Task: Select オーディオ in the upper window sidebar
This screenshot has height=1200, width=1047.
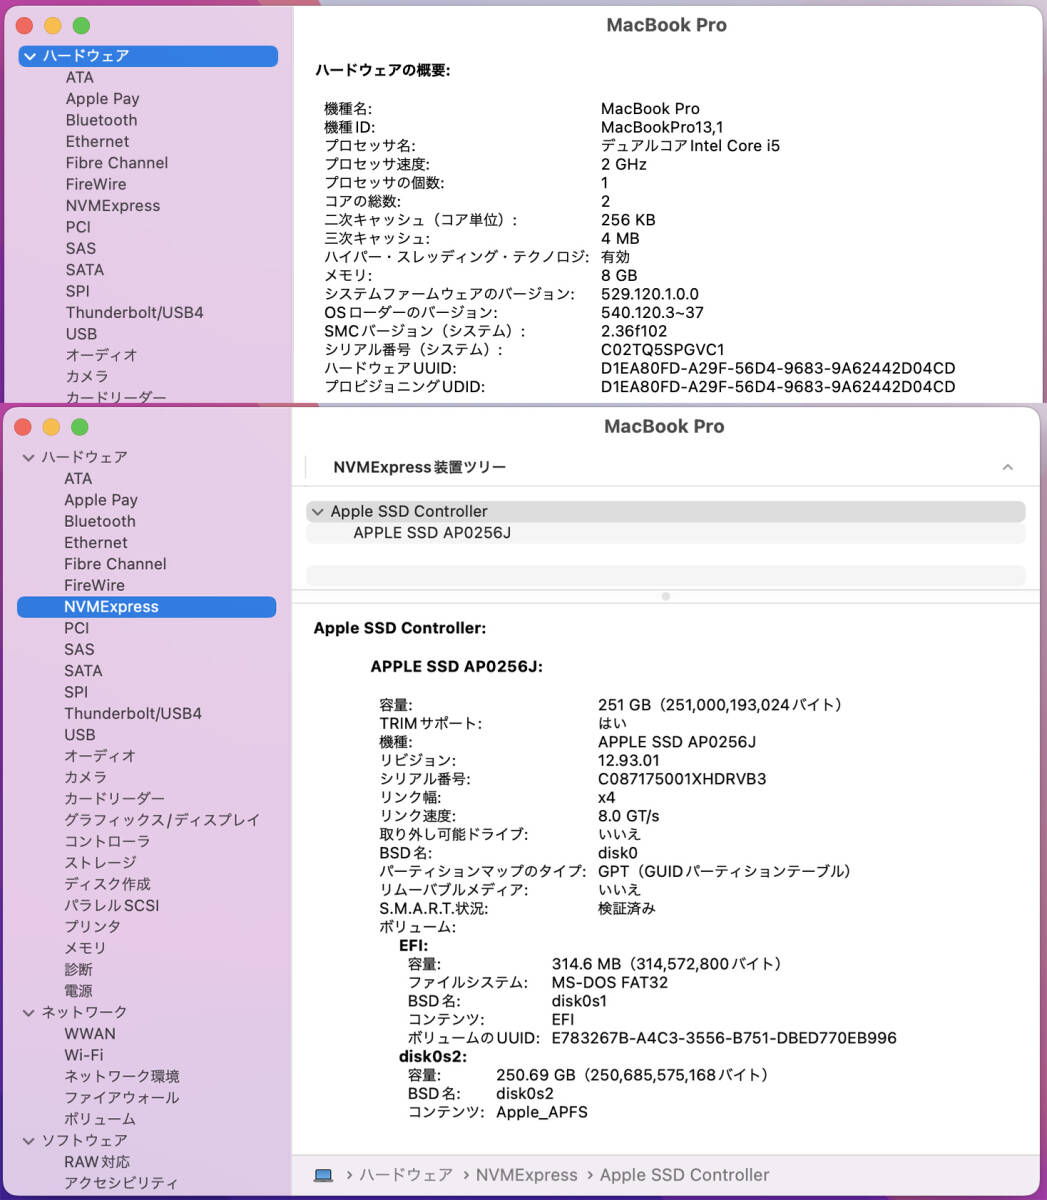Action: [x=101, y=355]
